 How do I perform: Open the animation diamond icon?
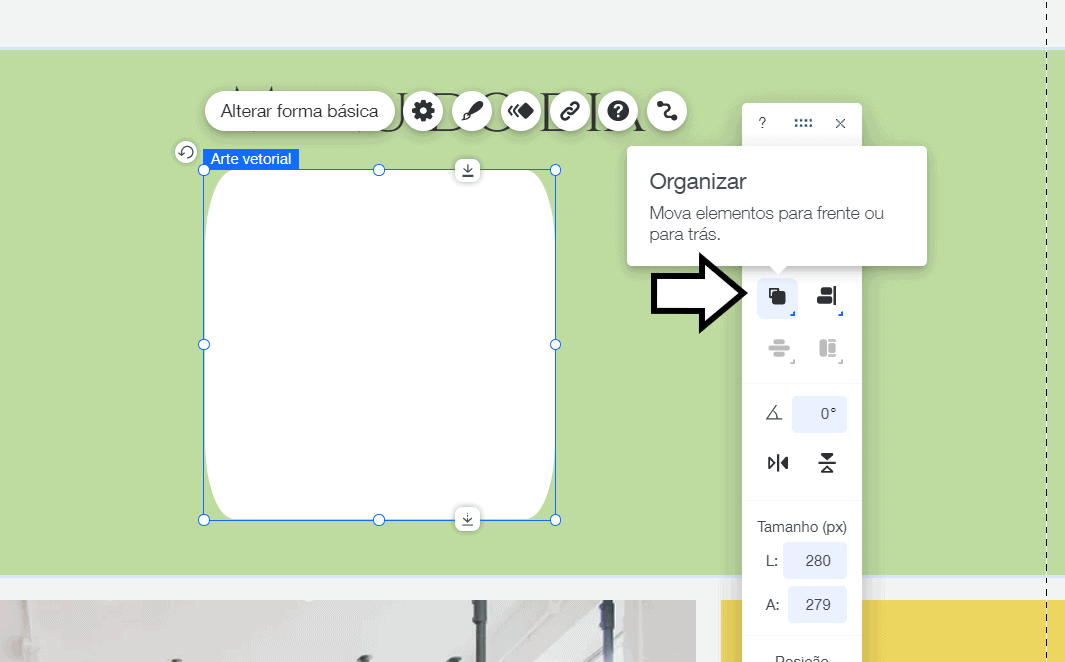point(521,111)
